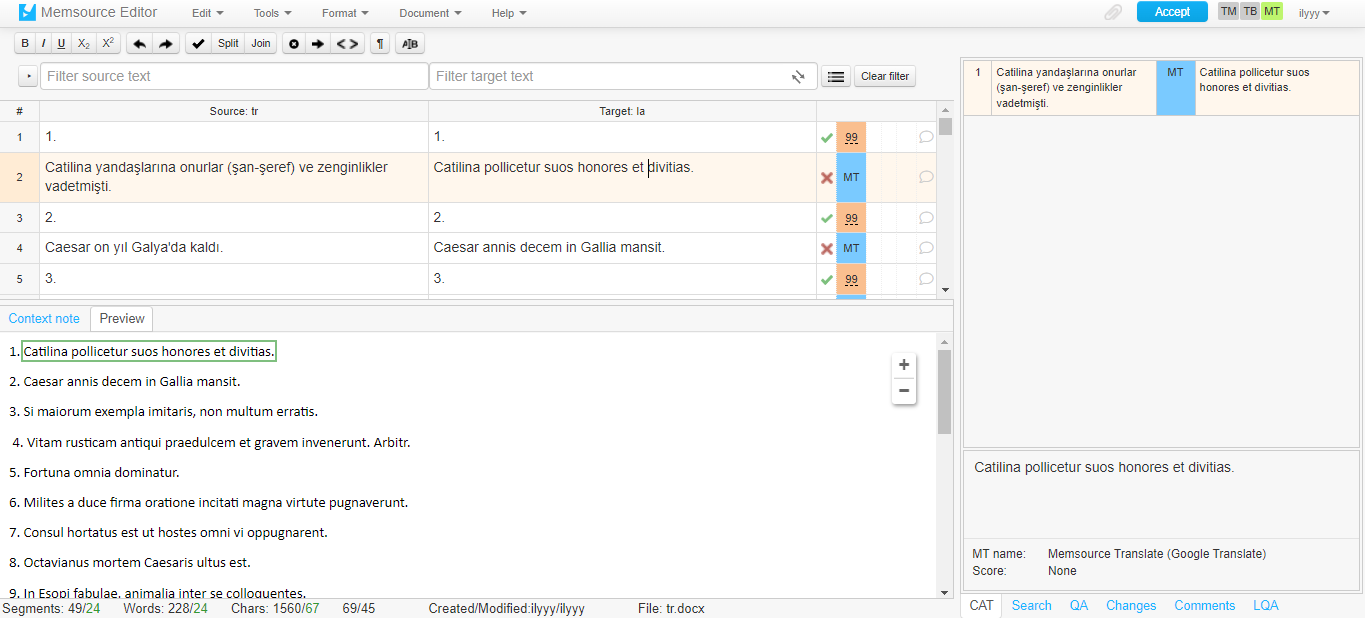Toggle the MT indicator in the header
The width and height of the screenshot is (1365, 618).
(1271, 12)
